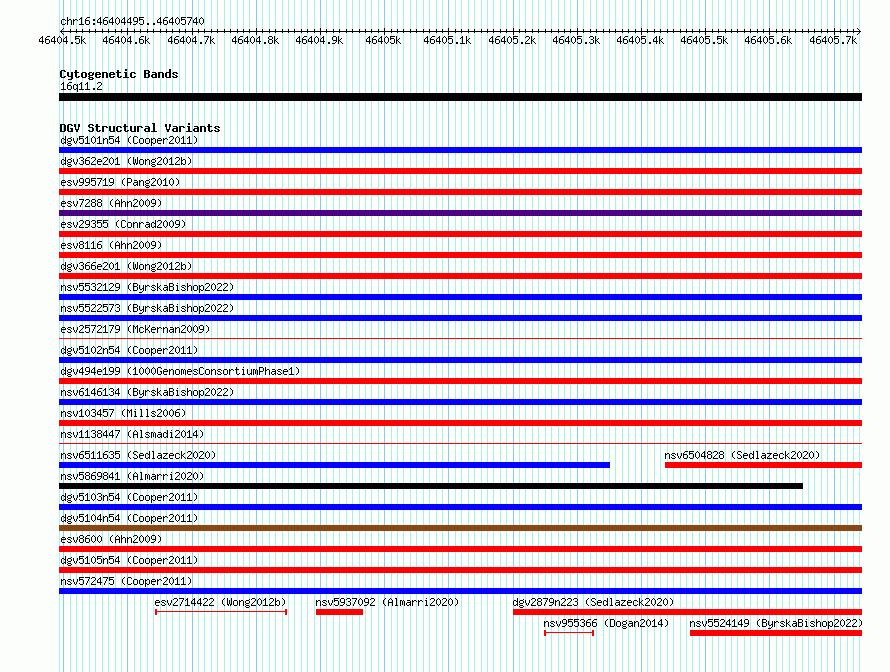The height and width of the screenshot is (672, 890).
Task: Click the thin red interval under esv2714422
Action: (221, 612)
